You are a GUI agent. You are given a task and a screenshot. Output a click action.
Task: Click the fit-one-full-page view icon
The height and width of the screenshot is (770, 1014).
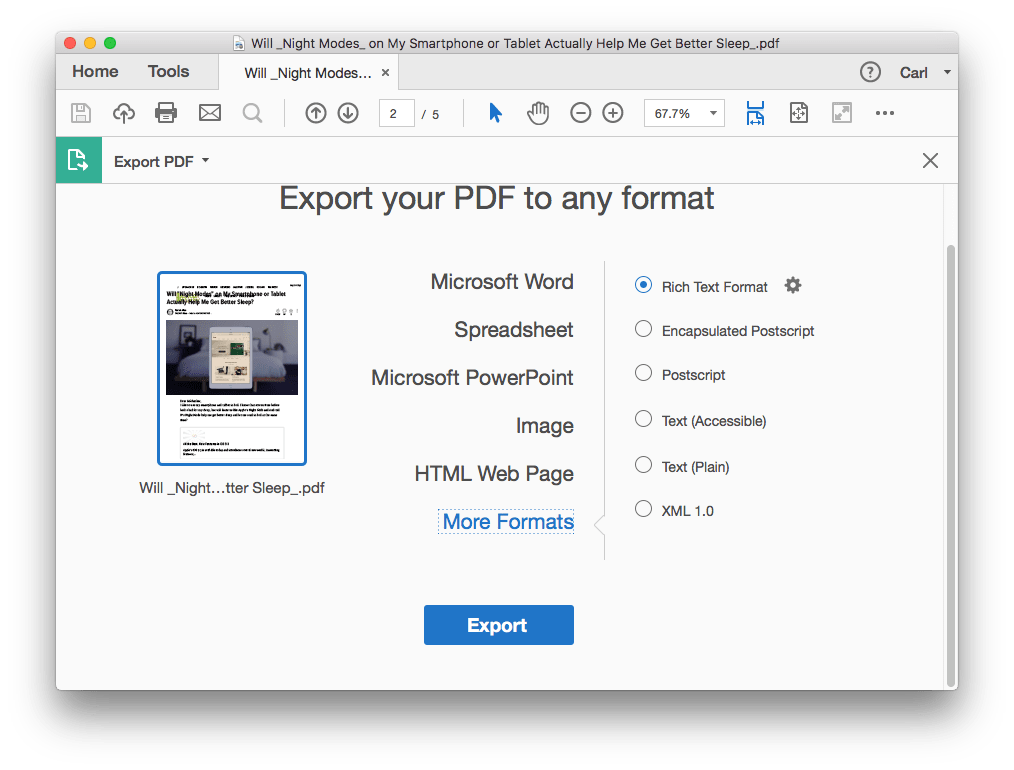point(799,112)
